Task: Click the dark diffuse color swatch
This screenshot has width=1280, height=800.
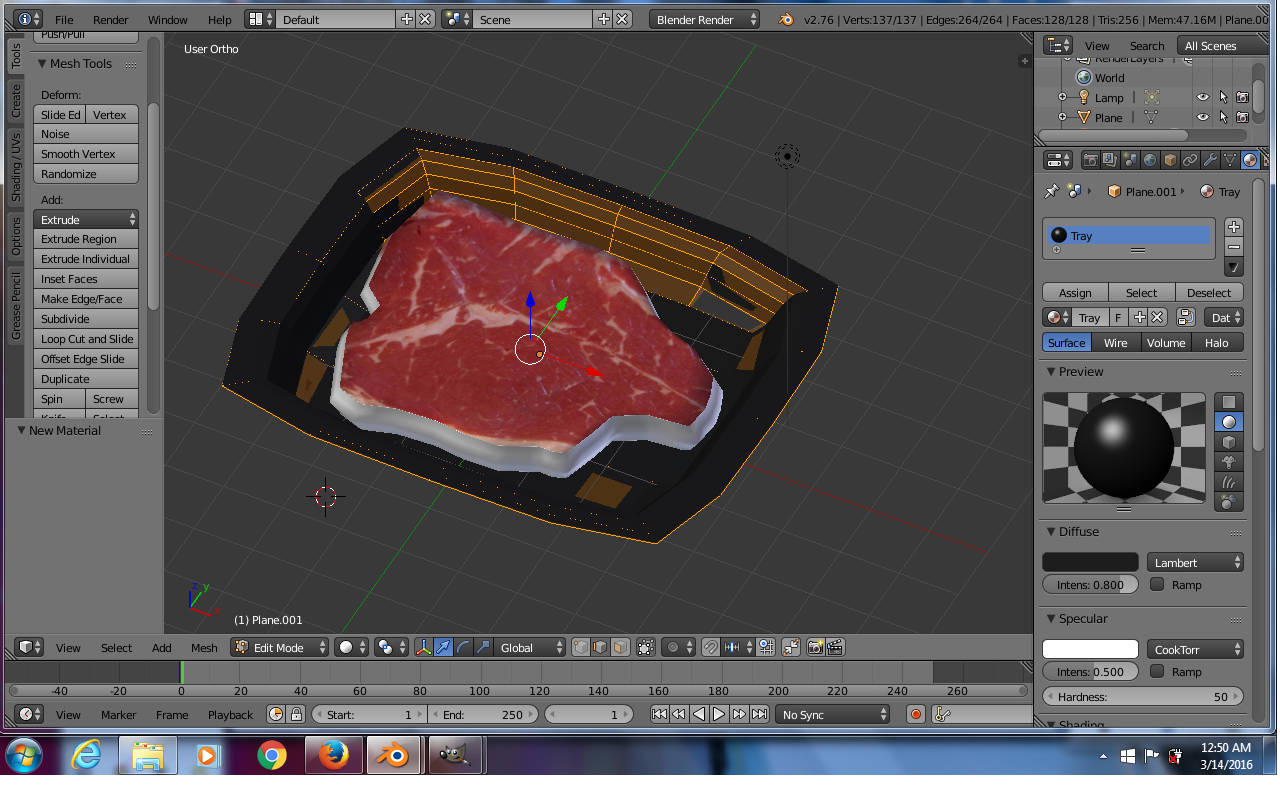Action: 1090,562
